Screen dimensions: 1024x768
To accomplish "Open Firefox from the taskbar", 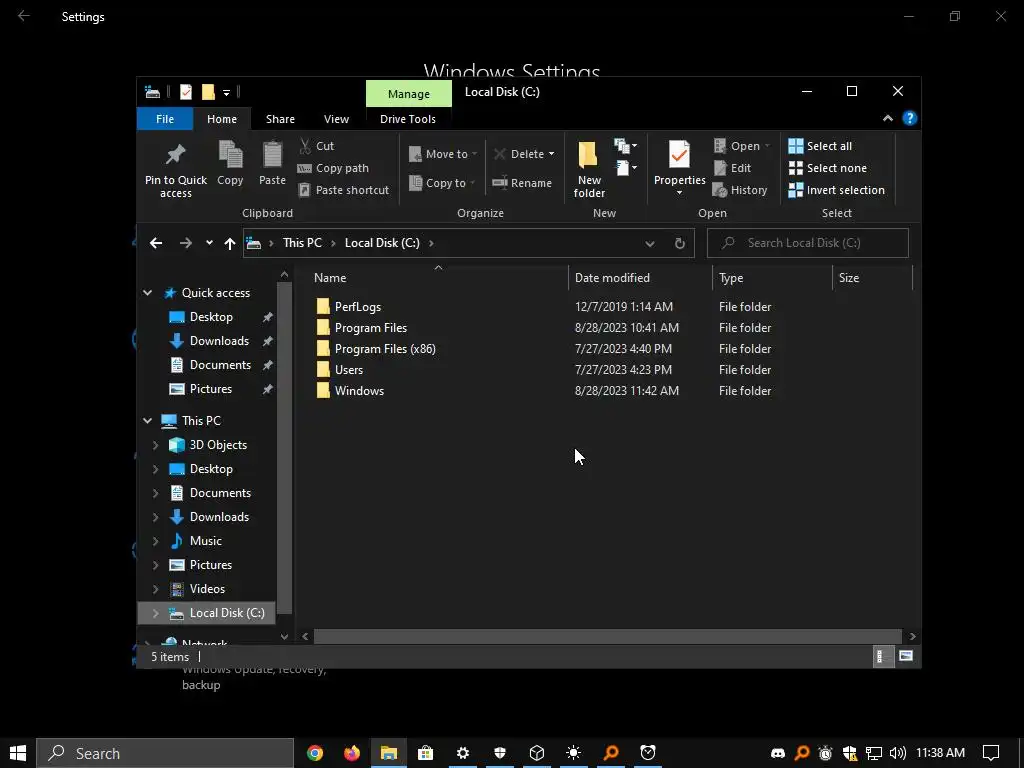I will coord(351,753).
